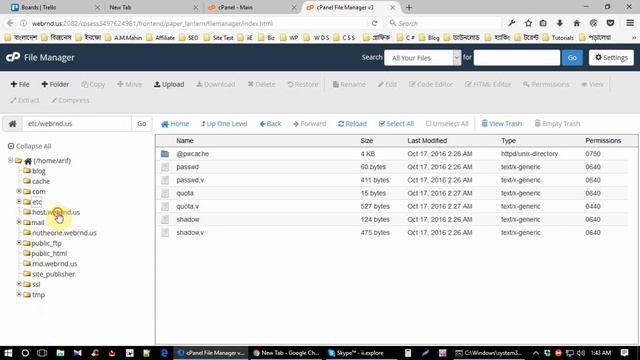Expand the etc folder node
Viewport: 640px width, 360px height.
pos(19,201)
